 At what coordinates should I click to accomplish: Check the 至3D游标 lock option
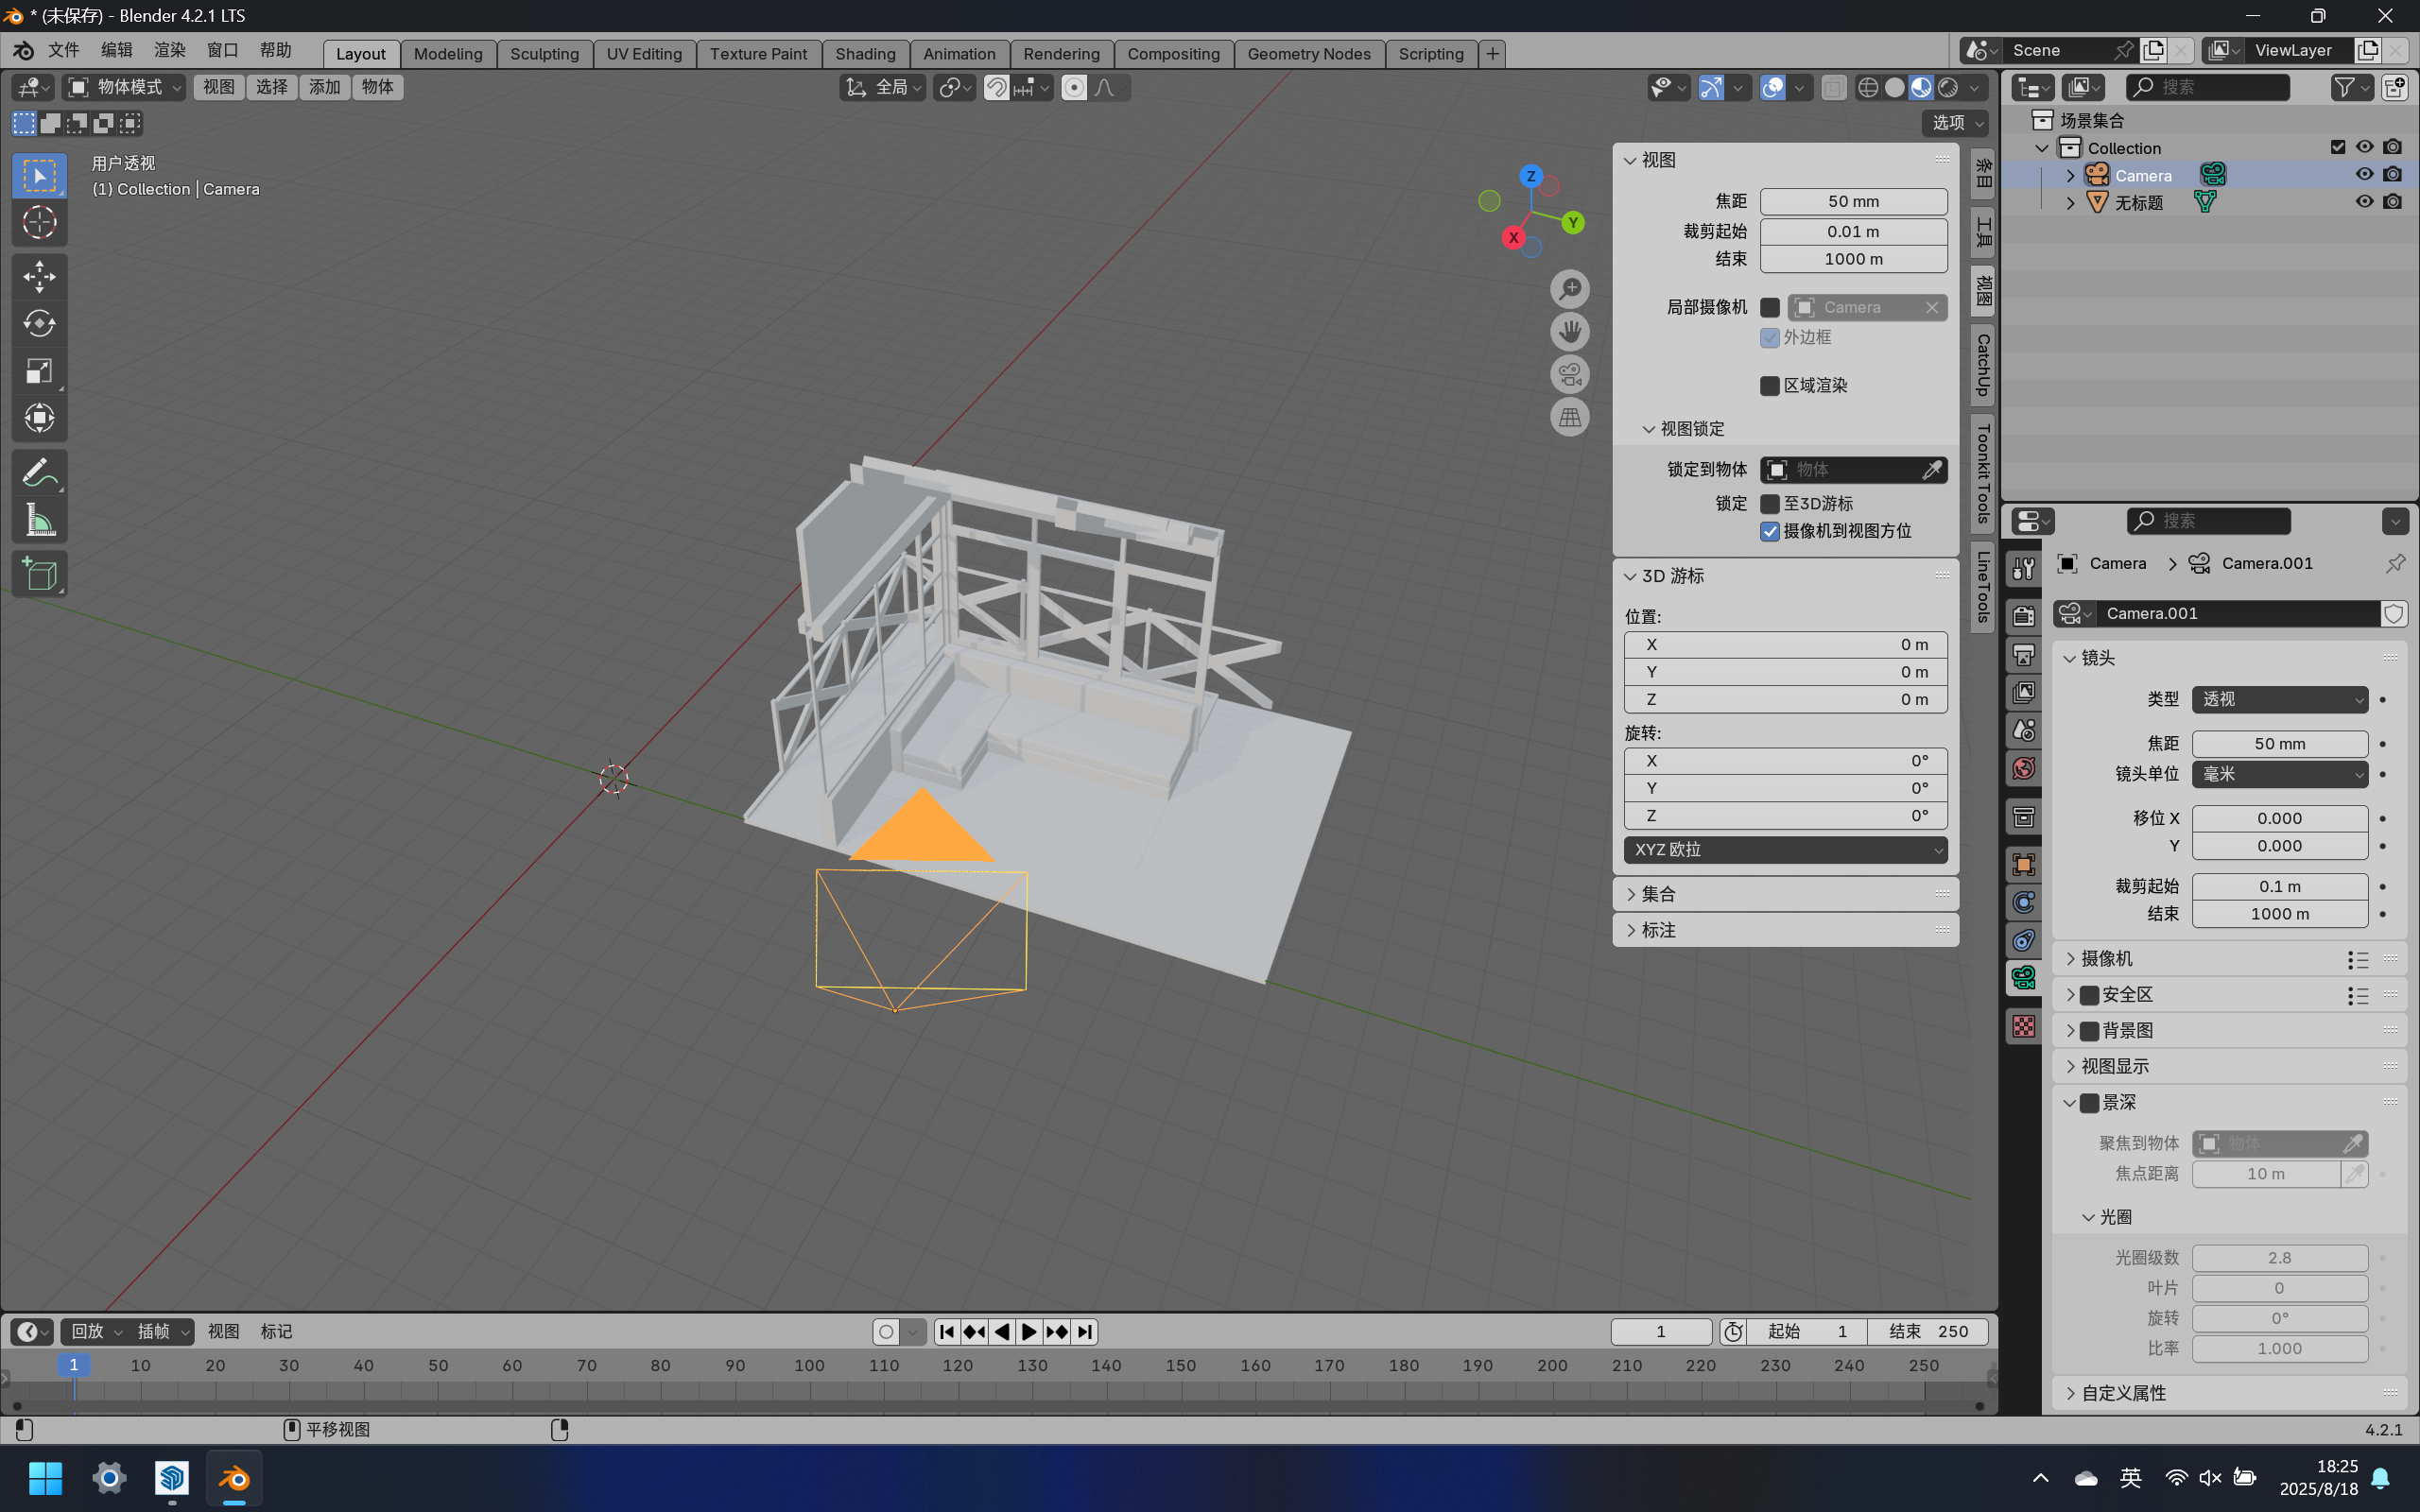pos(1770,504)
